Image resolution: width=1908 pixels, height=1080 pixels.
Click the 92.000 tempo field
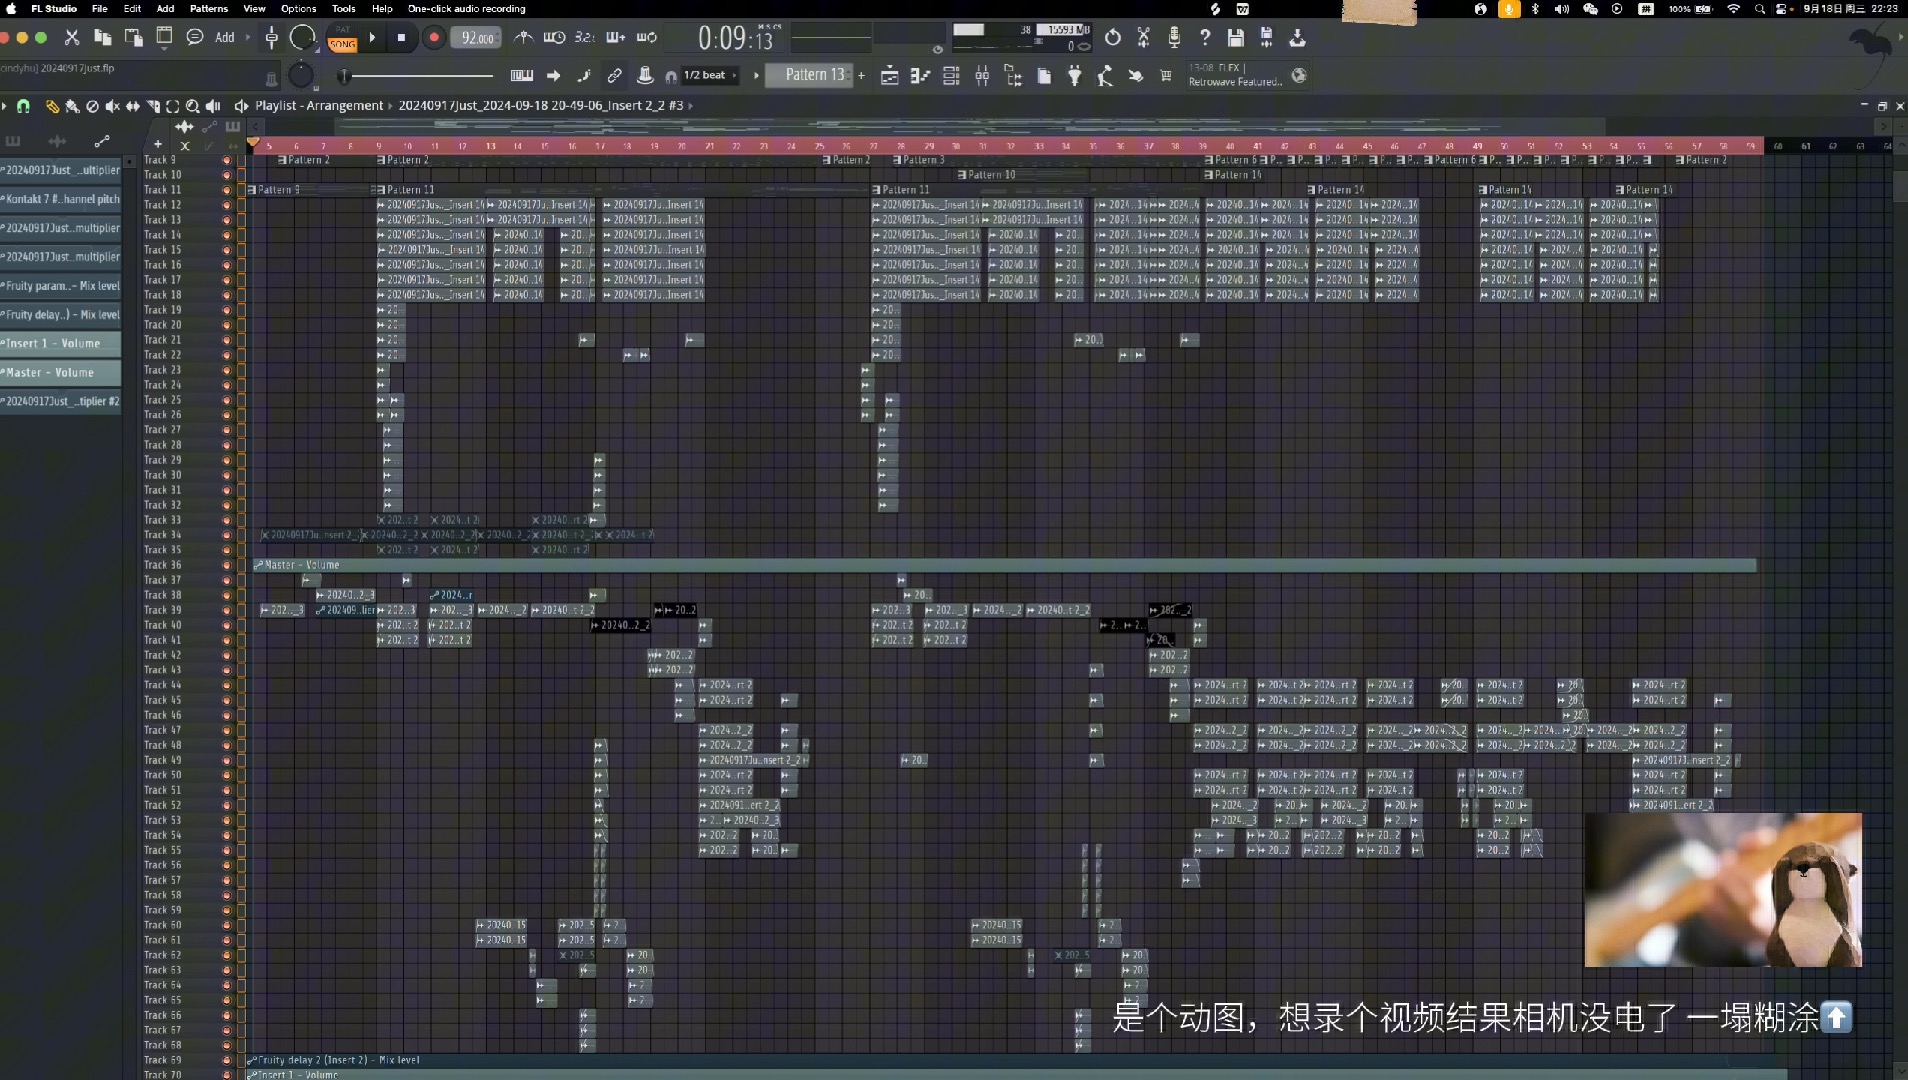click(x=477, y=38)
